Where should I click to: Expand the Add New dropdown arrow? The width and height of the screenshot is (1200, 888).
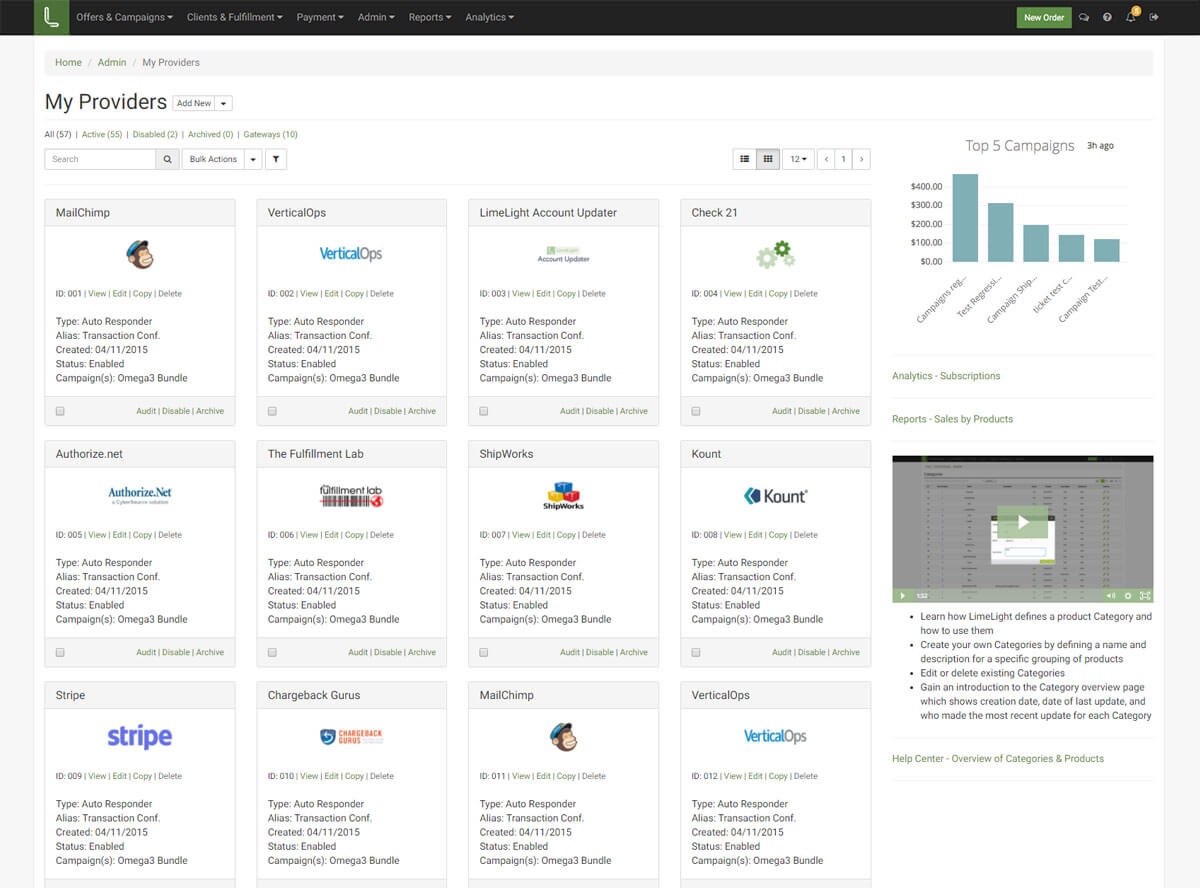224,103
